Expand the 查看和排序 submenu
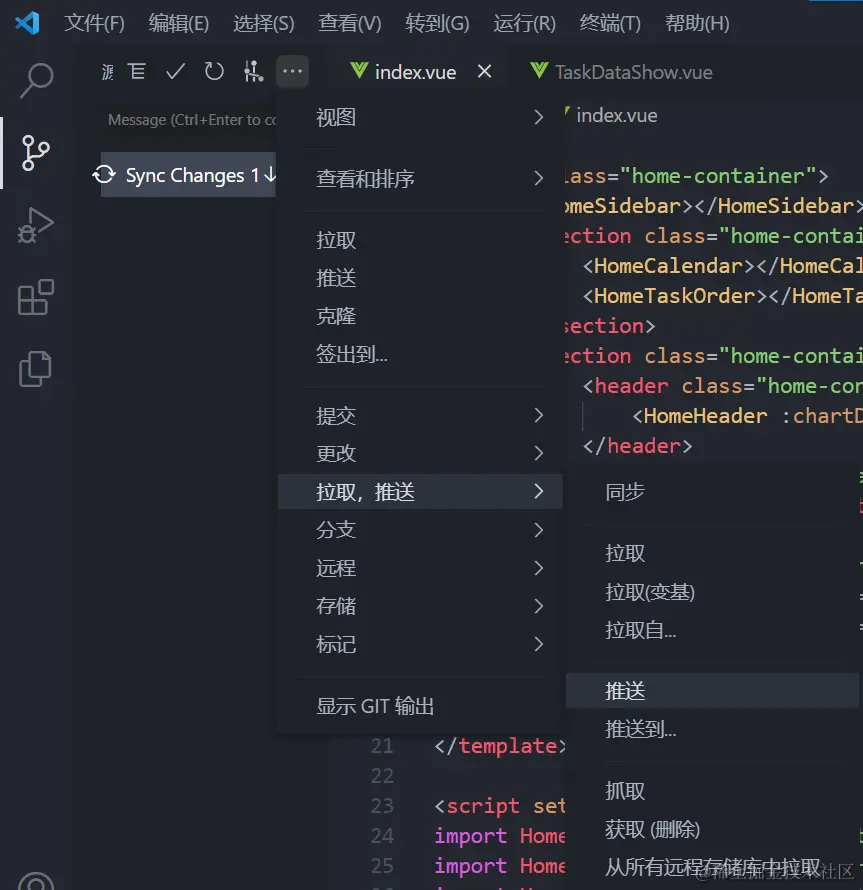The image size is (863, 890). click(x=420, y=179)
